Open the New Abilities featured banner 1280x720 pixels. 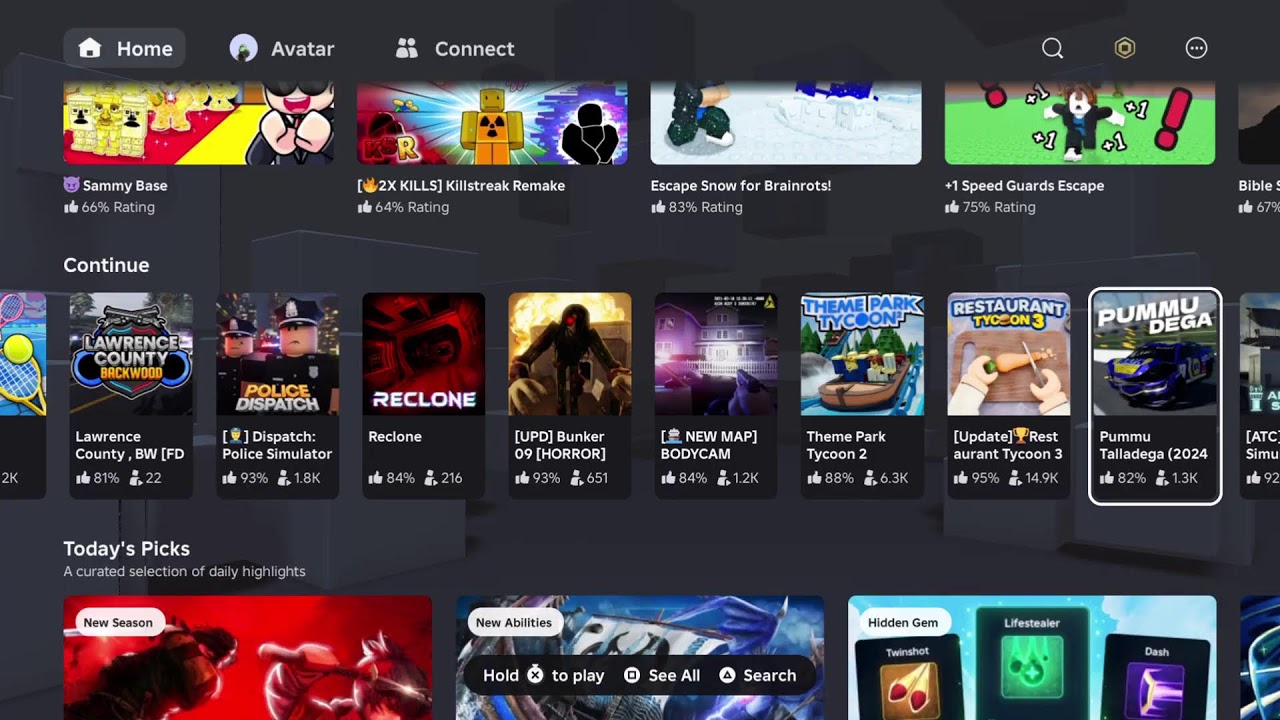[x=640, y=658]
